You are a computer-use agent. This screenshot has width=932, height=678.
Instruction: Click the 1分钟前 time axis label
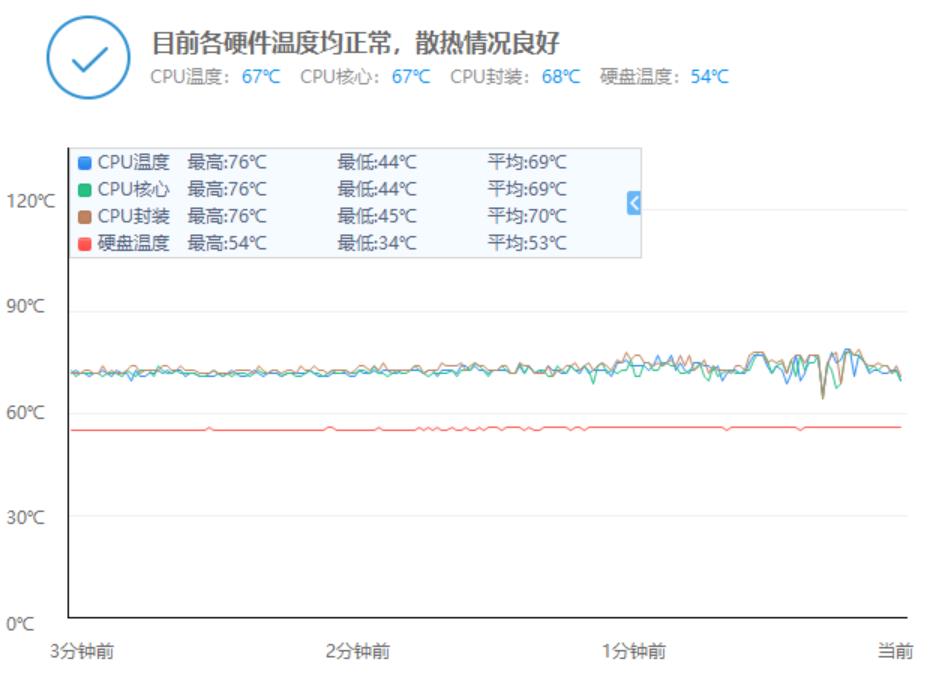[x=633, y=651]
